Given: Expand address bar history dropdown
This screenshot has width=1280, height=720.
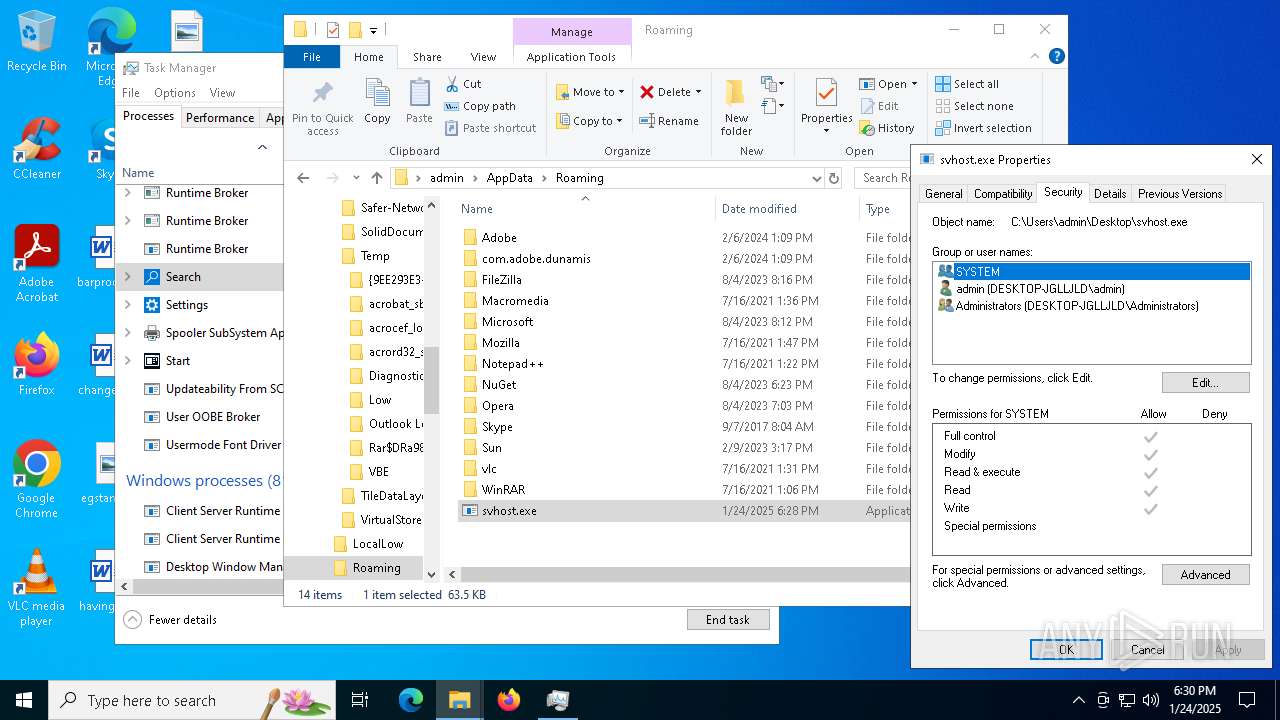Looking at the screenshot, I should click(x=817, y=178).
